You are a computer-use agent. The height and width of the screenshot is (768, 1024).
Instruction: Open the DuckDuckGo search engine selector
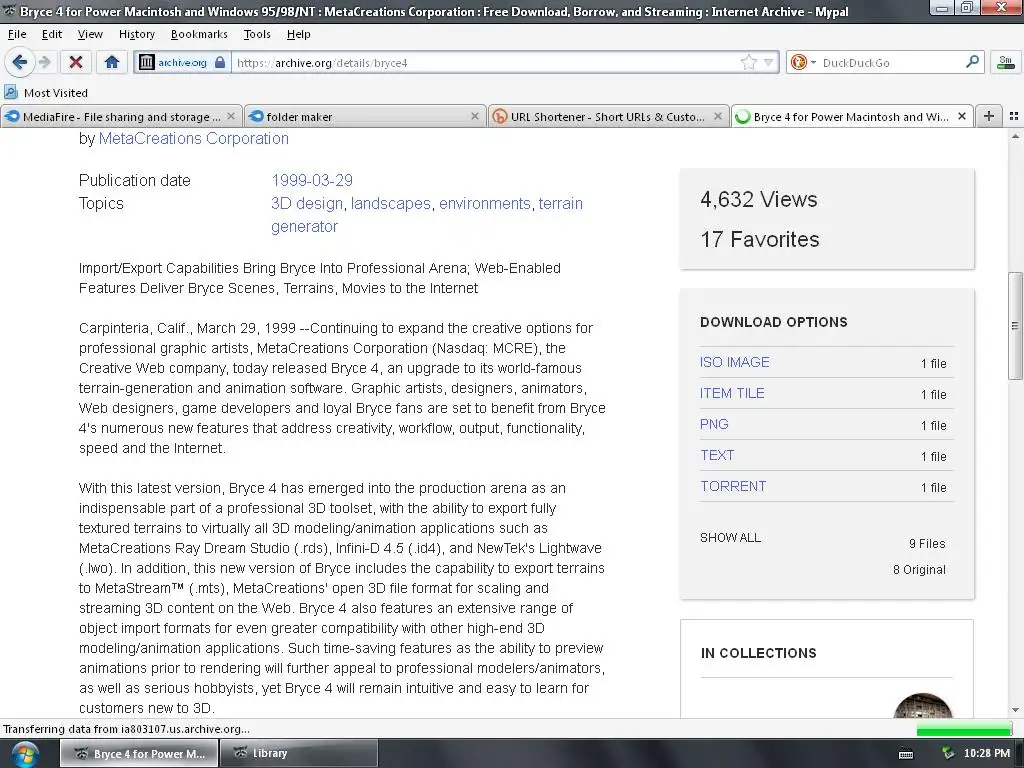point(803,62)
